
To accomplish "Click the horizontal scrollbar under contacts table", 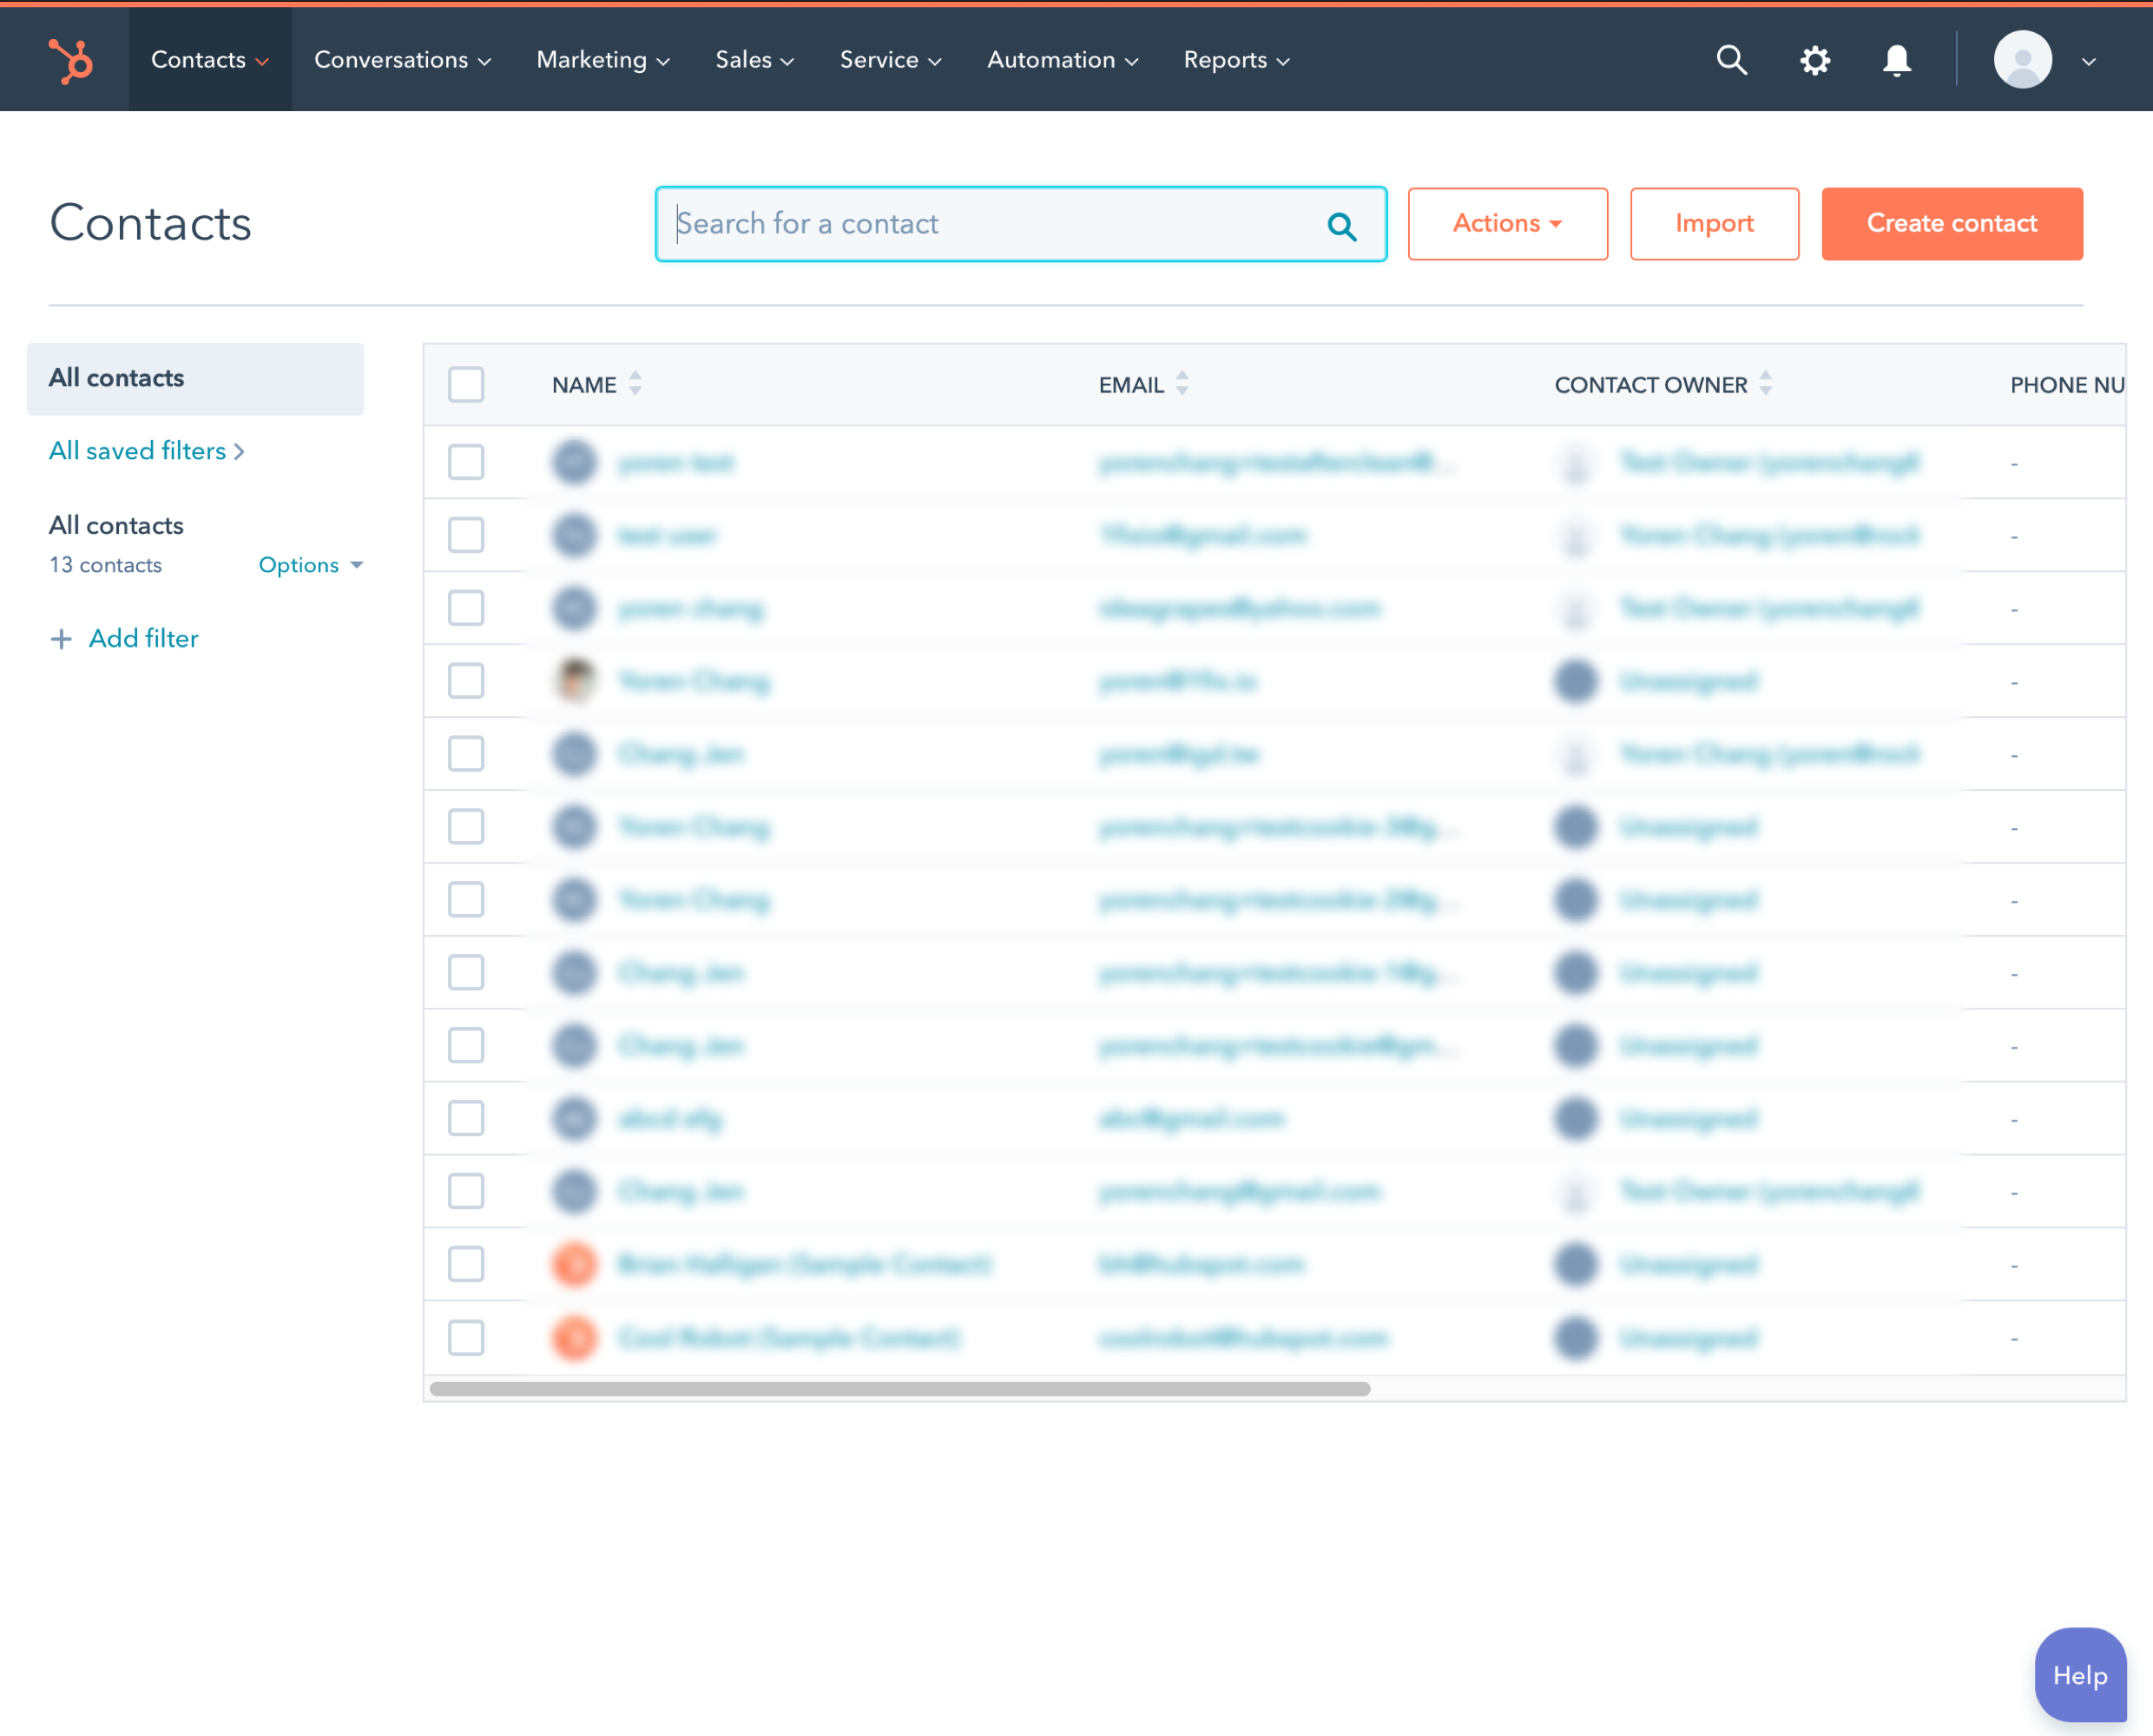I will click(899, 1388).
